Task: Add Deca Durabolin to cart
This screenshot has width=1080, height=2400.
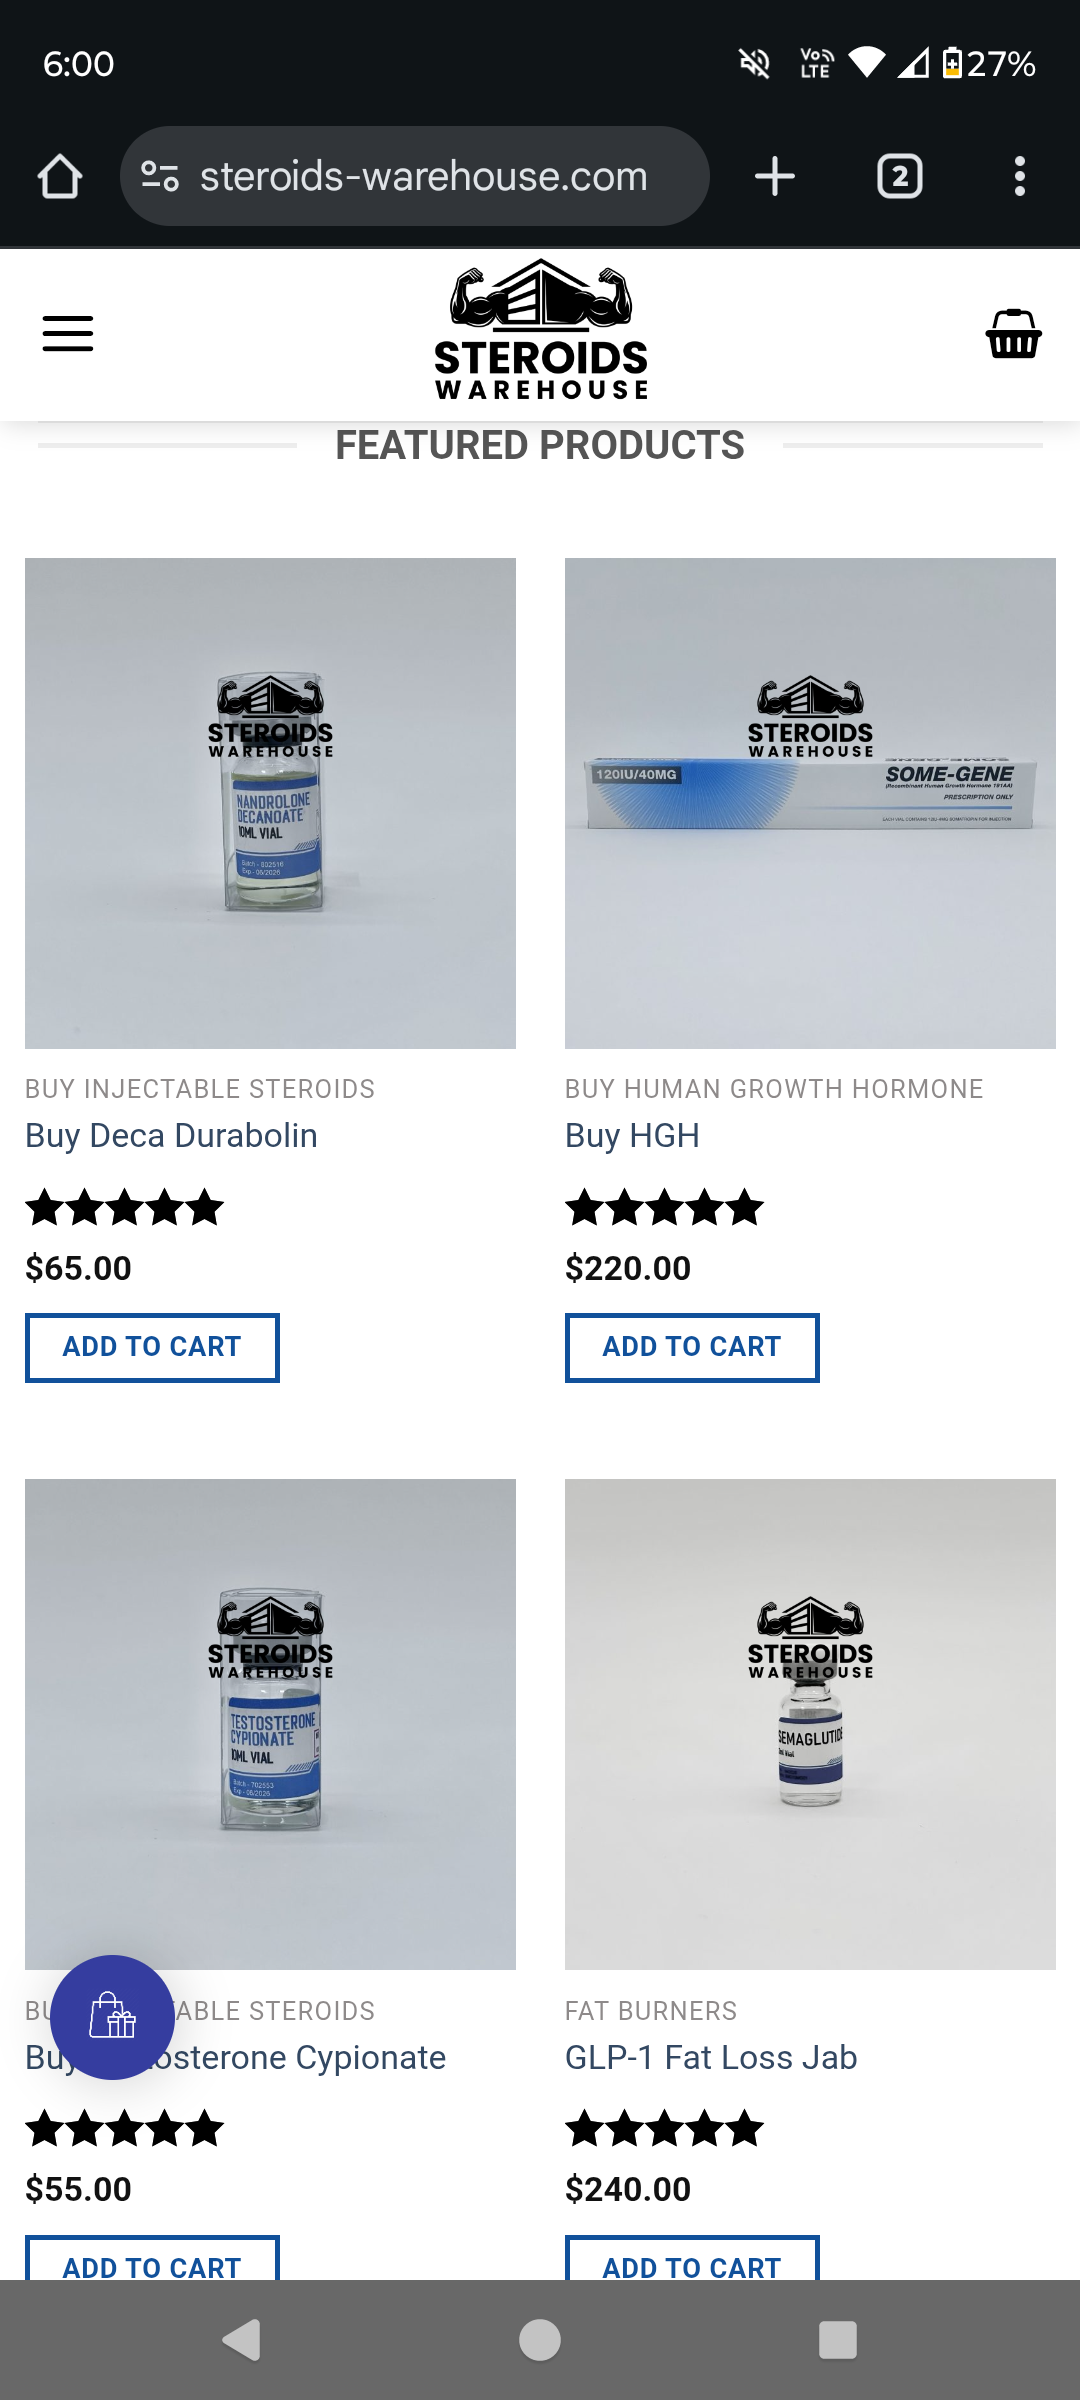Action: [x=152, y=1347]
